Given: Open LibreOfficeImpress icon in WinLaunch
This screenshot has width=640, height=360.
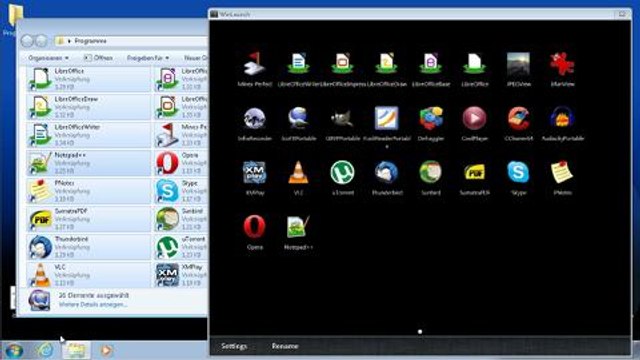Looking at the screenshot, I should (x=342, y=64).
